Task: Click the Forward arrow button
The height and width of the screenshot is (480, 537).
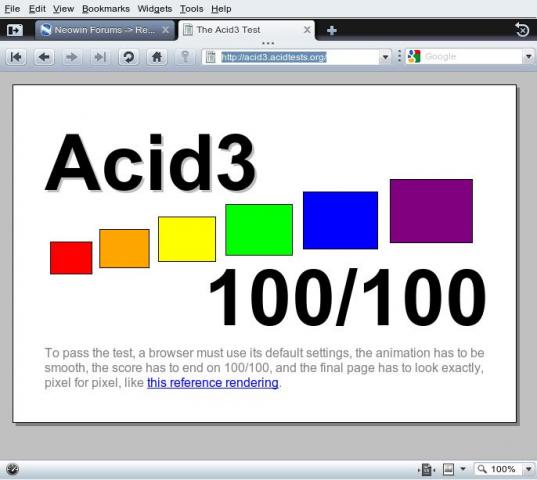Action: (x=71, y=57)
